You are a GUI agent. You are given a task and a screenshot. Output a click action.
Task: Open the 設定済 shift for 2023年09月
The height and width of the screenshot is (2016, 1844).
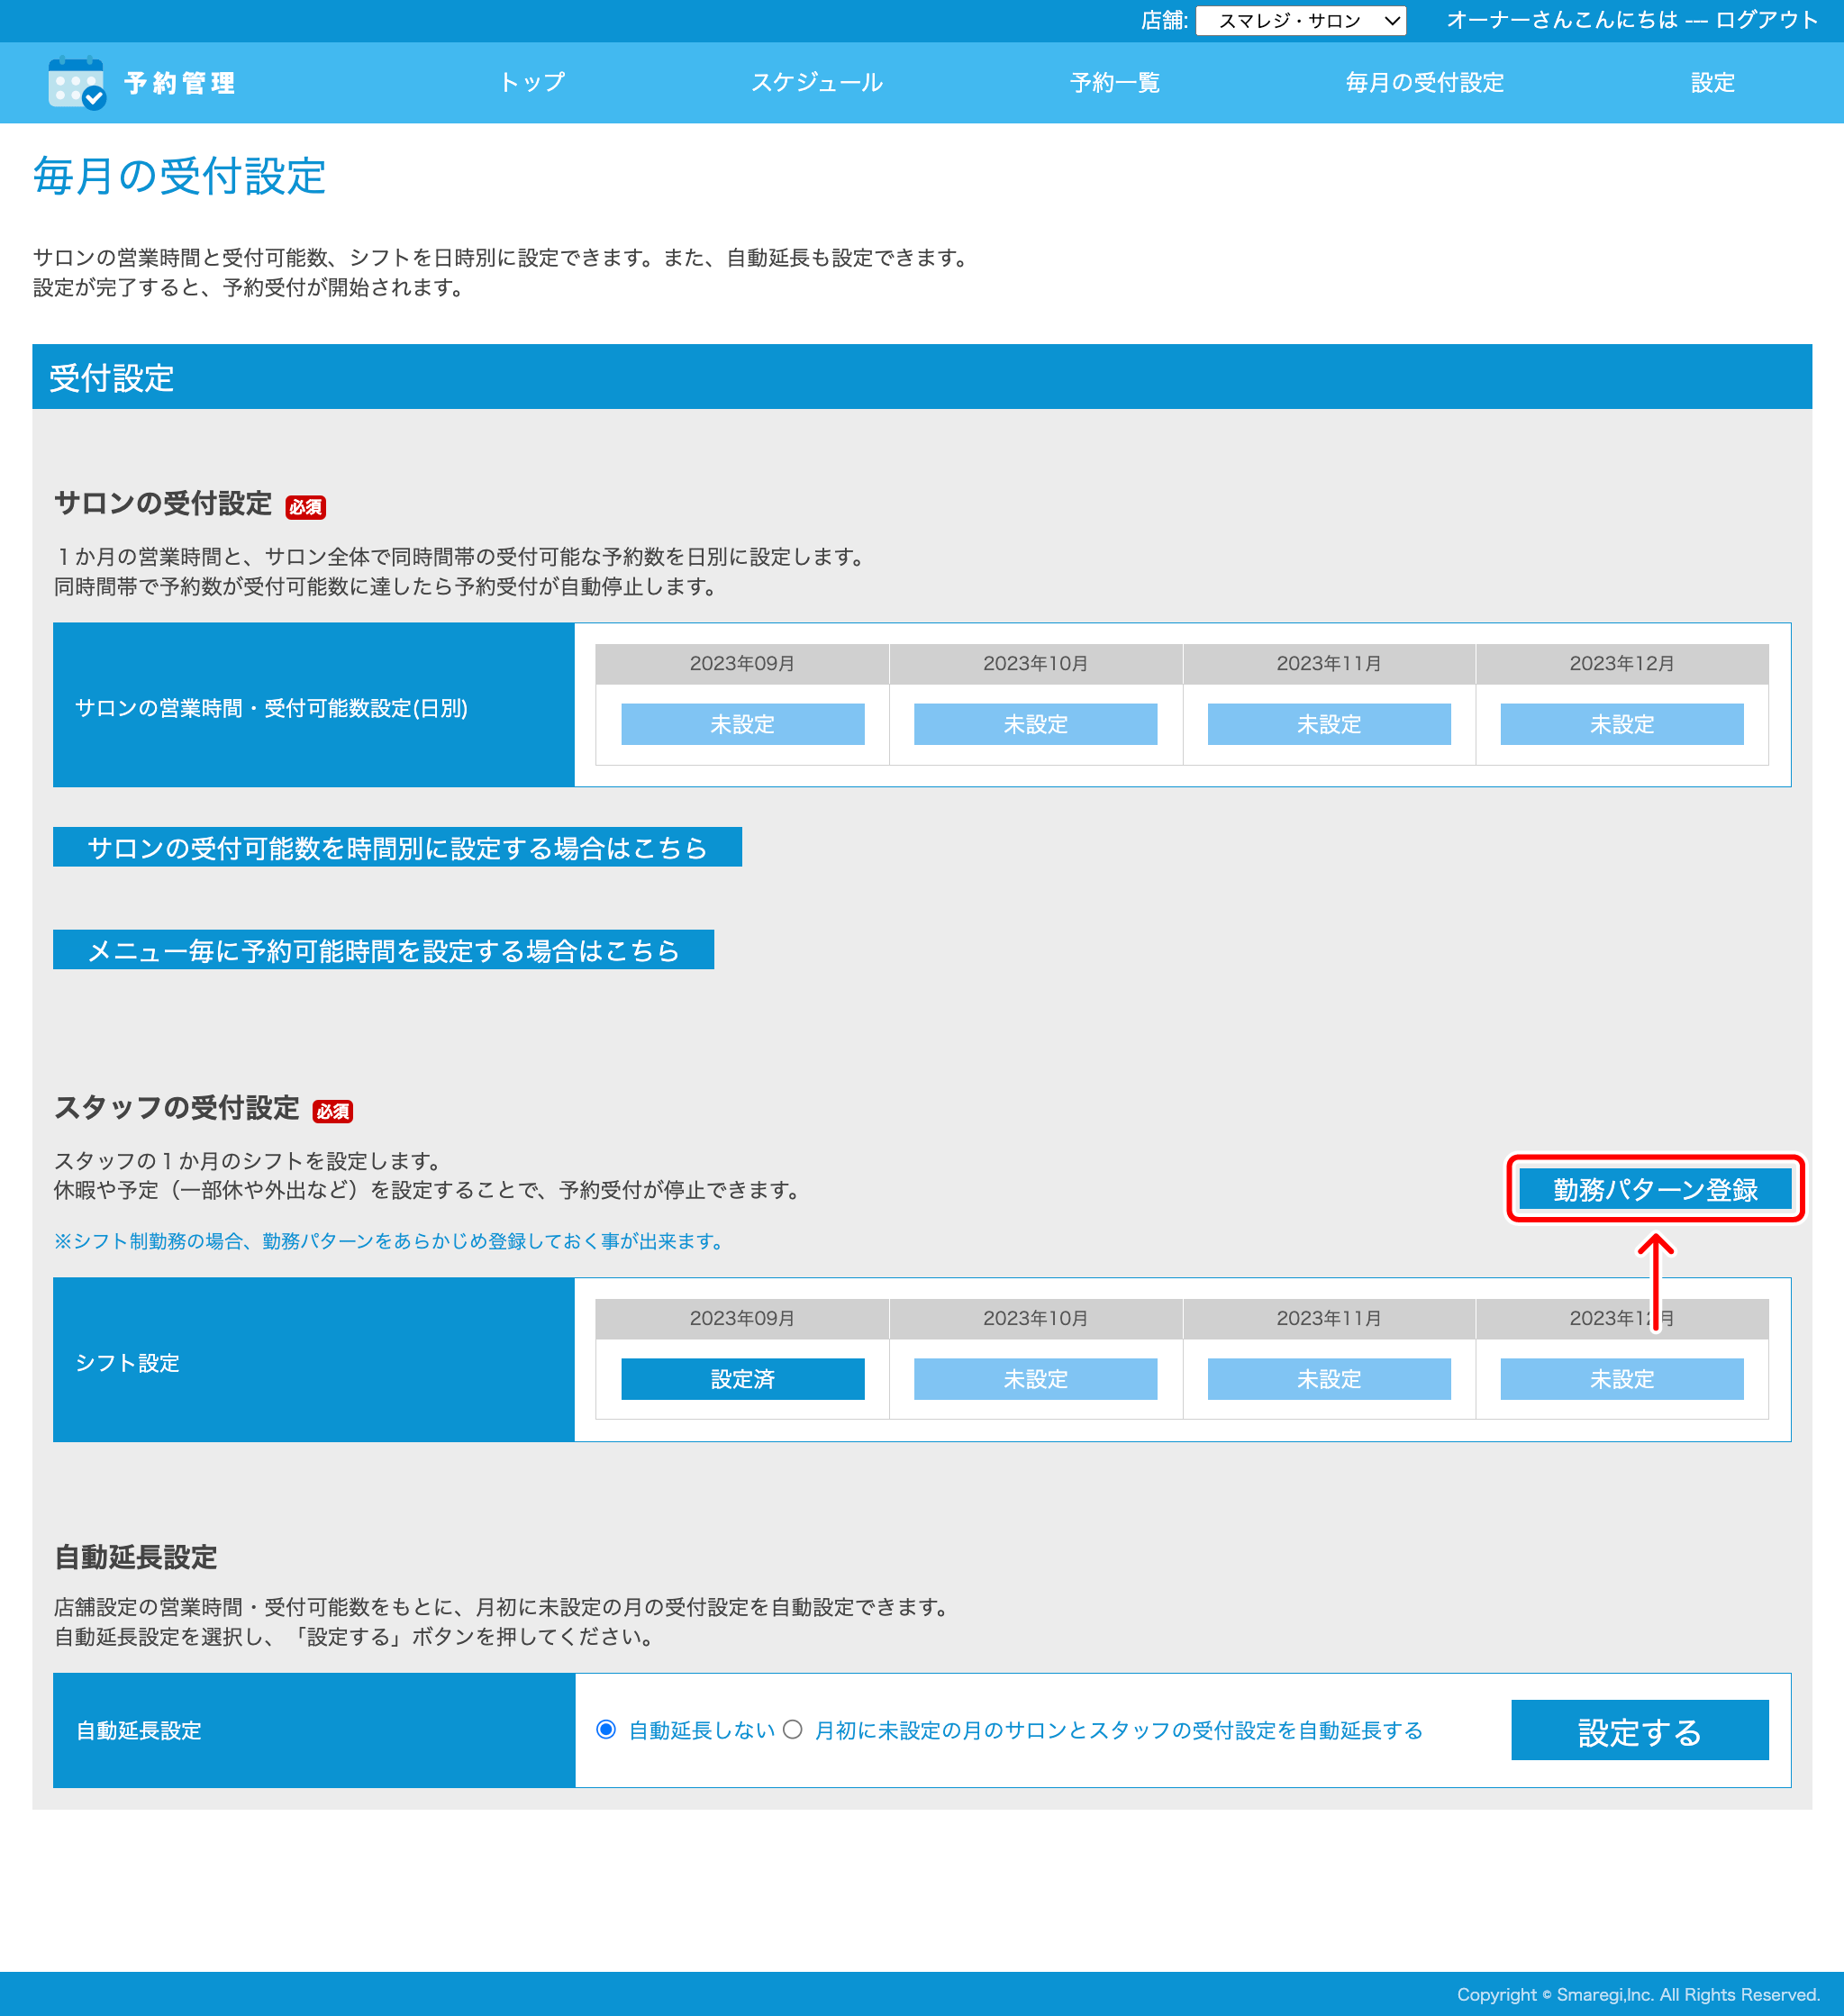[x=742, y=1379]
